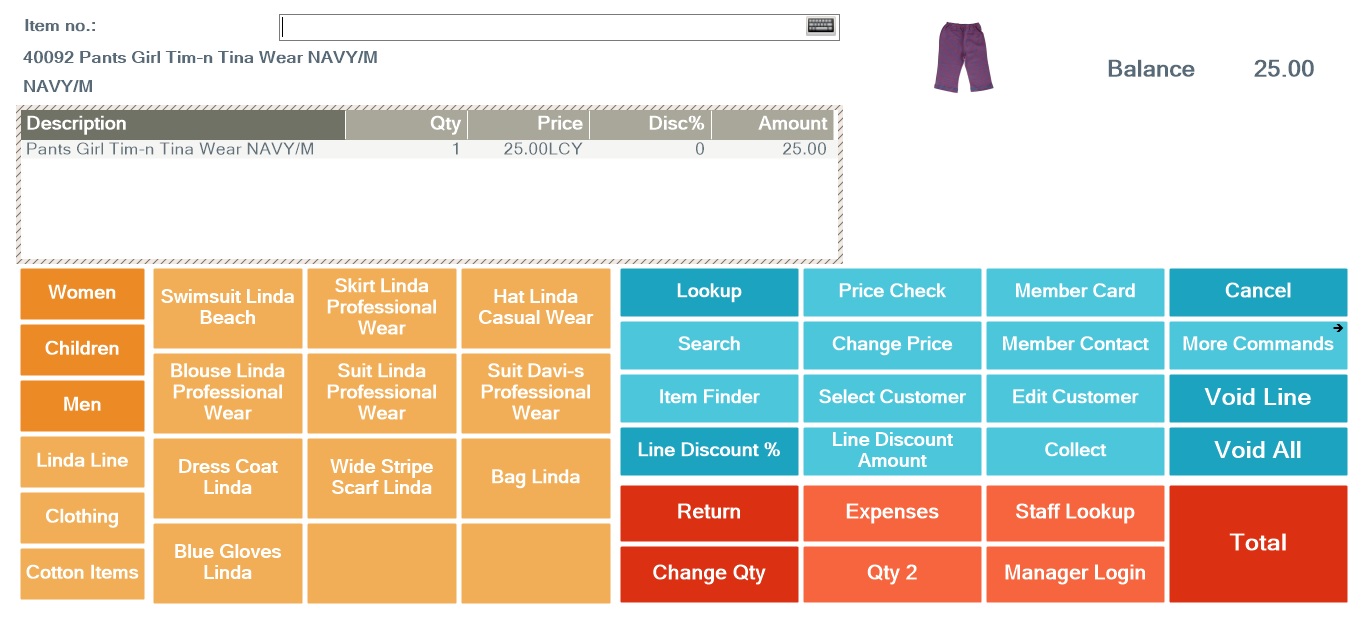This screenshot has height=632, width=1366.
Task: Switch to the Men category
Action: (81, 404)
